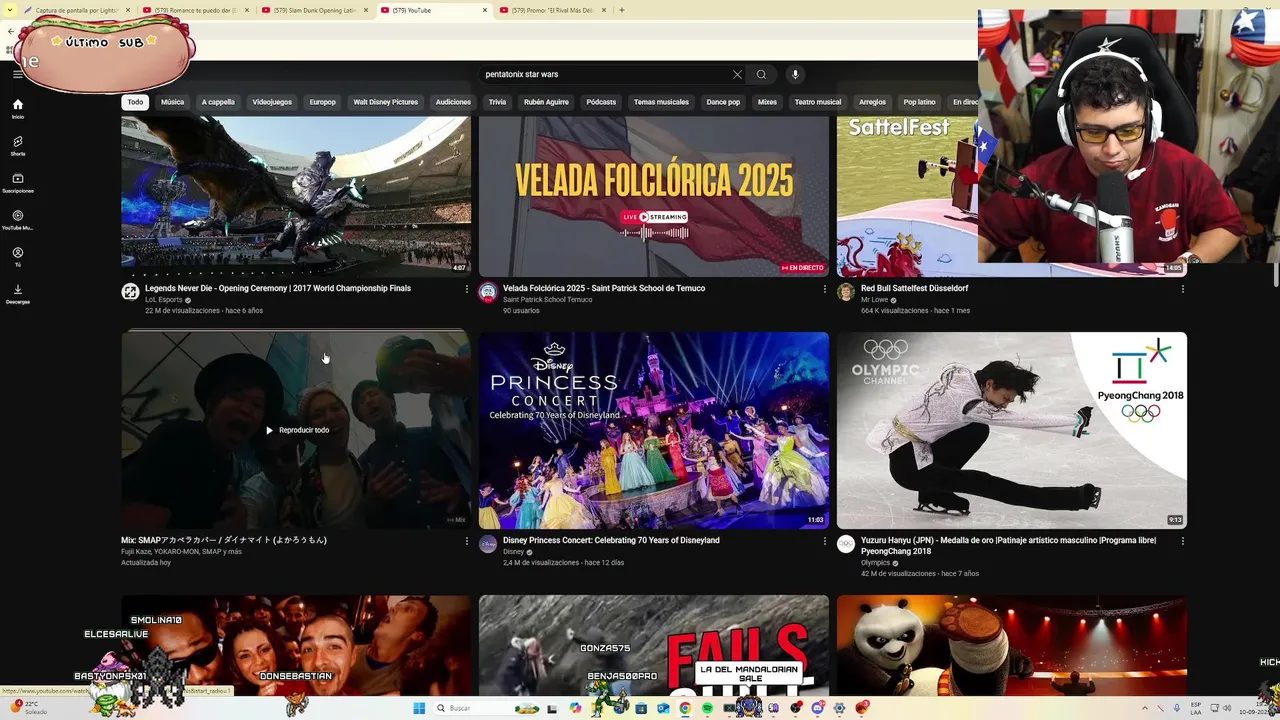Select the Temas musicales chip
Screen dimensions: 1280x720
click(x=661, y=102)
